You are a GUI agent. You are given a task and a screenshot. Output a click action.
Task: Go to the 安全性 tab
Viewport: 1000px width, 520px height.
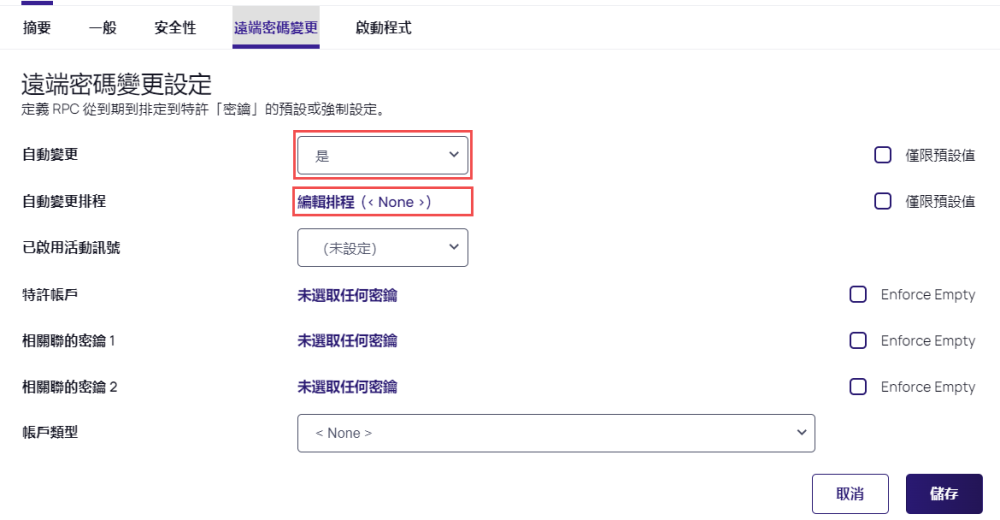[175, 27]
